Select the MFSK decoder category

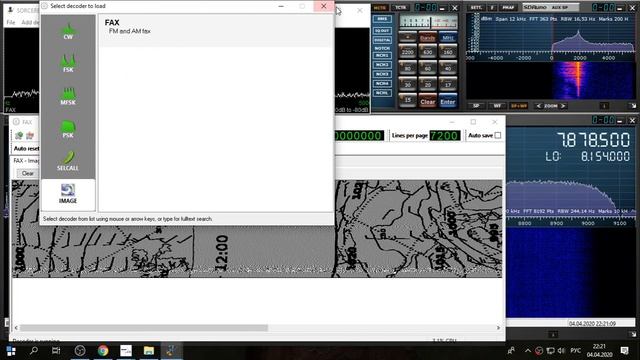point(68,96)
